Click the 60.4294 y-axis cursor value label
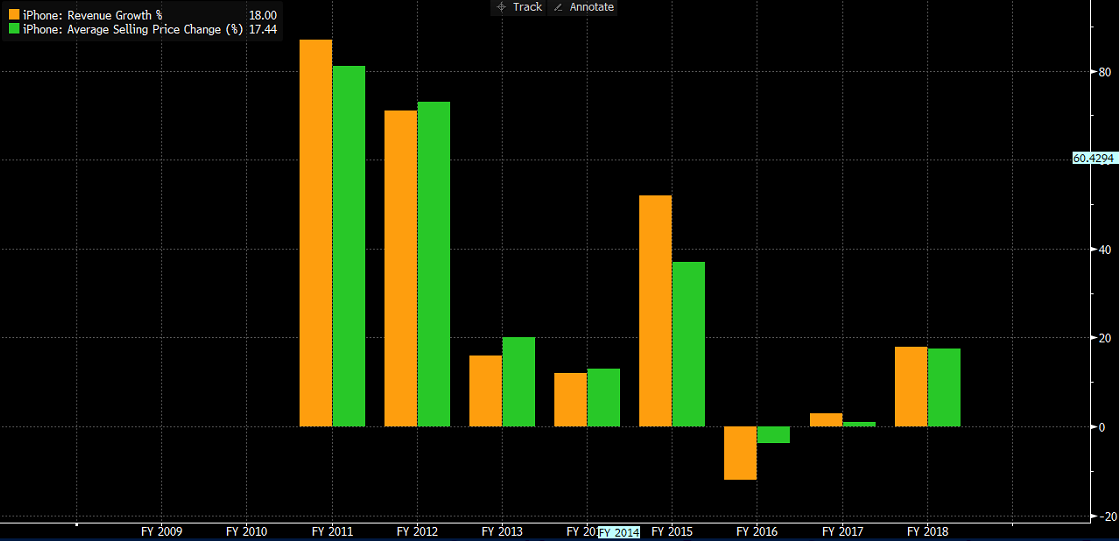This screenshot has height=541, width=1120. [1094, 159]
